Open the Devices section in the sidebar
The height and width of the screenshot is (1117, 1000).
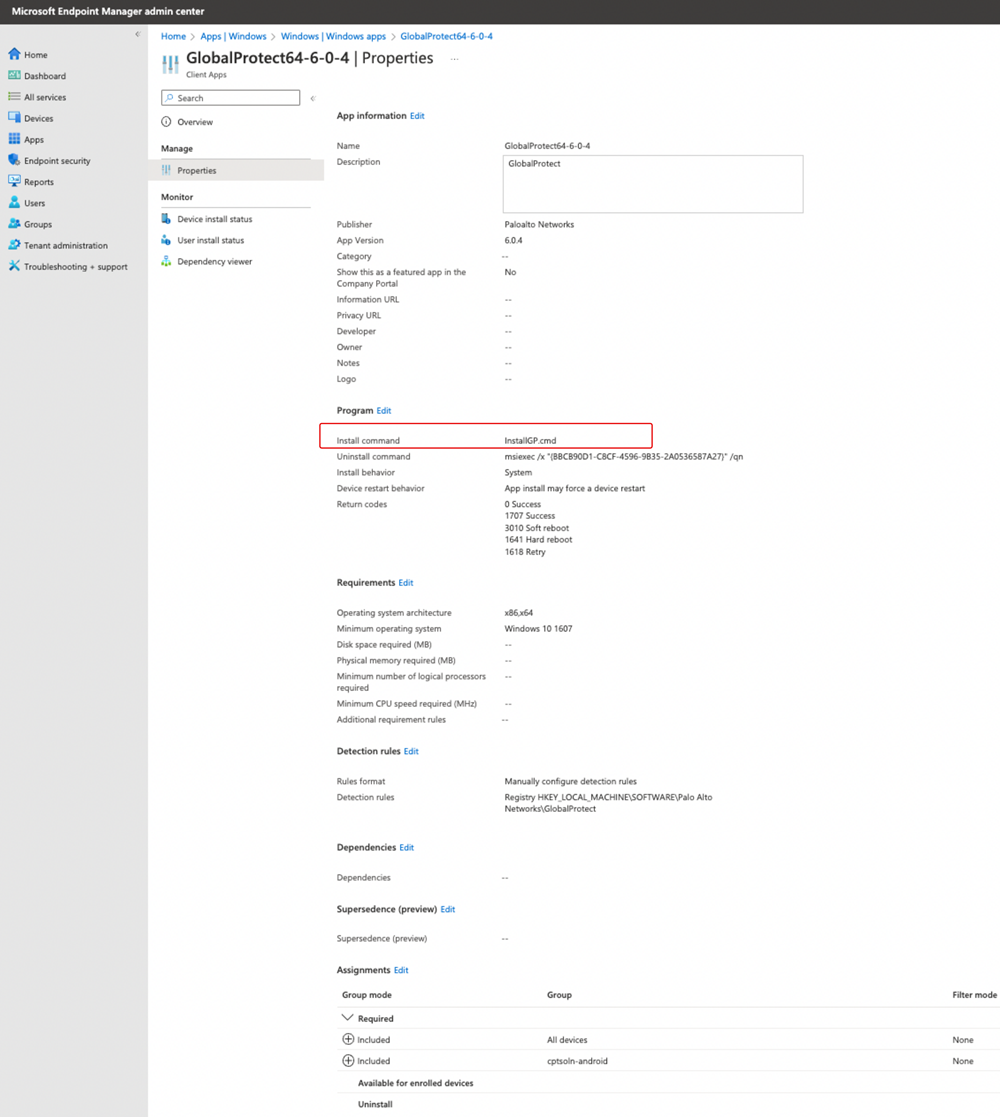pos(33,118)
